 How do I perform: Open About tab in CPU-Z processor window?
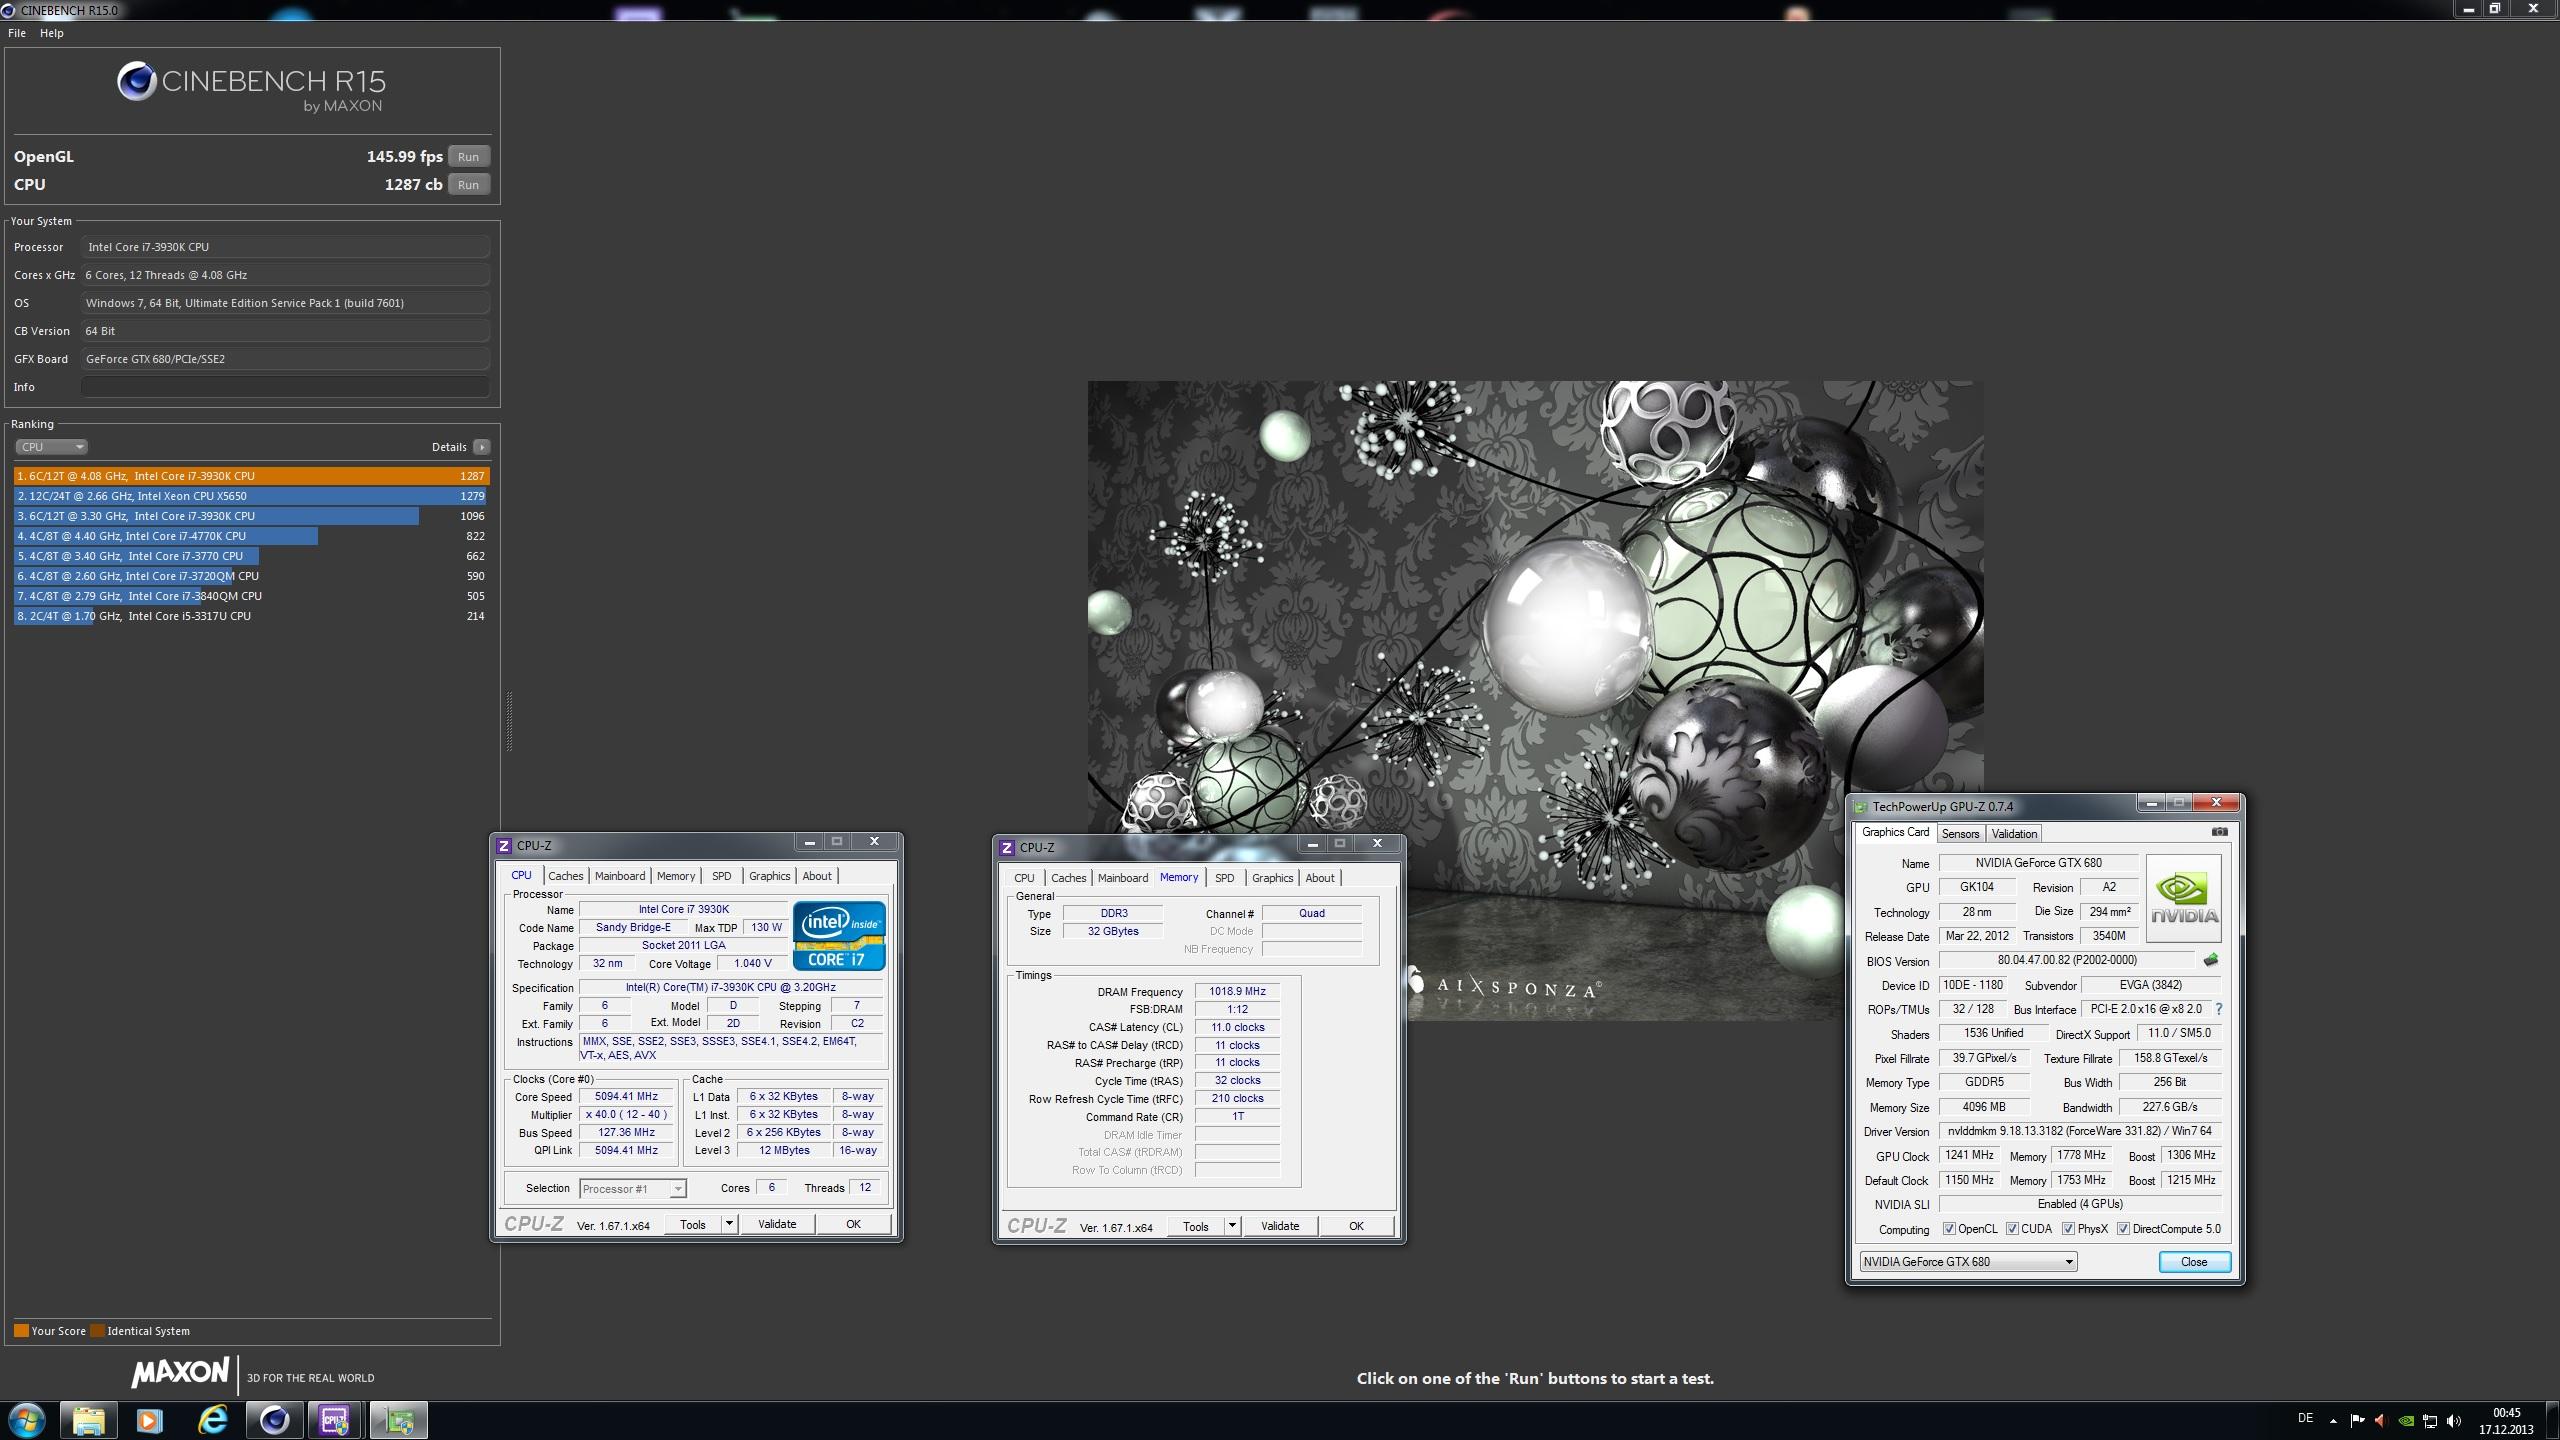pos(817,876)
